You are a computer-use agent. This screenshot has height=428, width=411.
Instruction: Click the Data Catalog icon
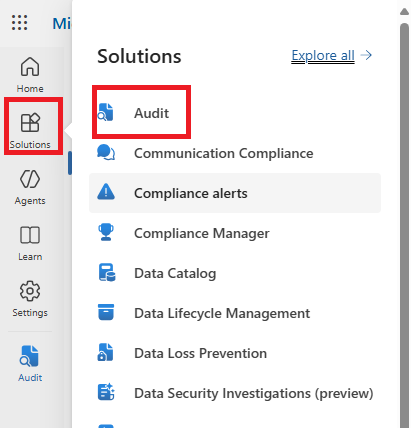click(x=107, y=272)
